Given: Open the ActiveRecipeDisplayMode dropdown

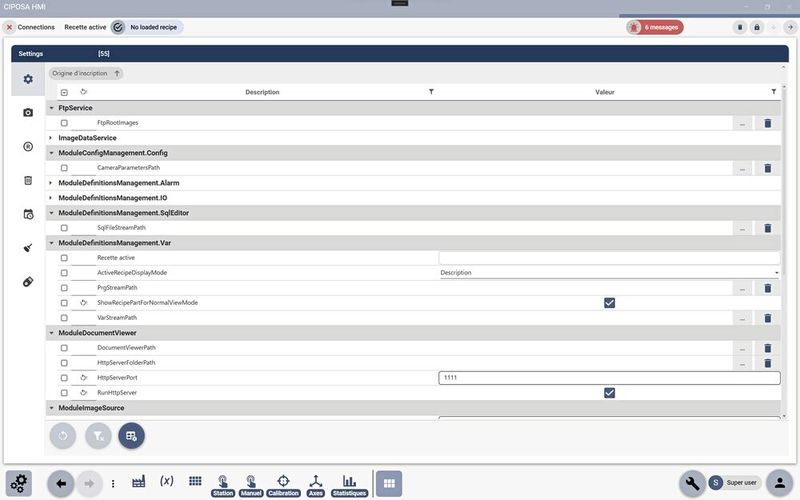Looking at the screenshot, I should (x=609, y=273).
